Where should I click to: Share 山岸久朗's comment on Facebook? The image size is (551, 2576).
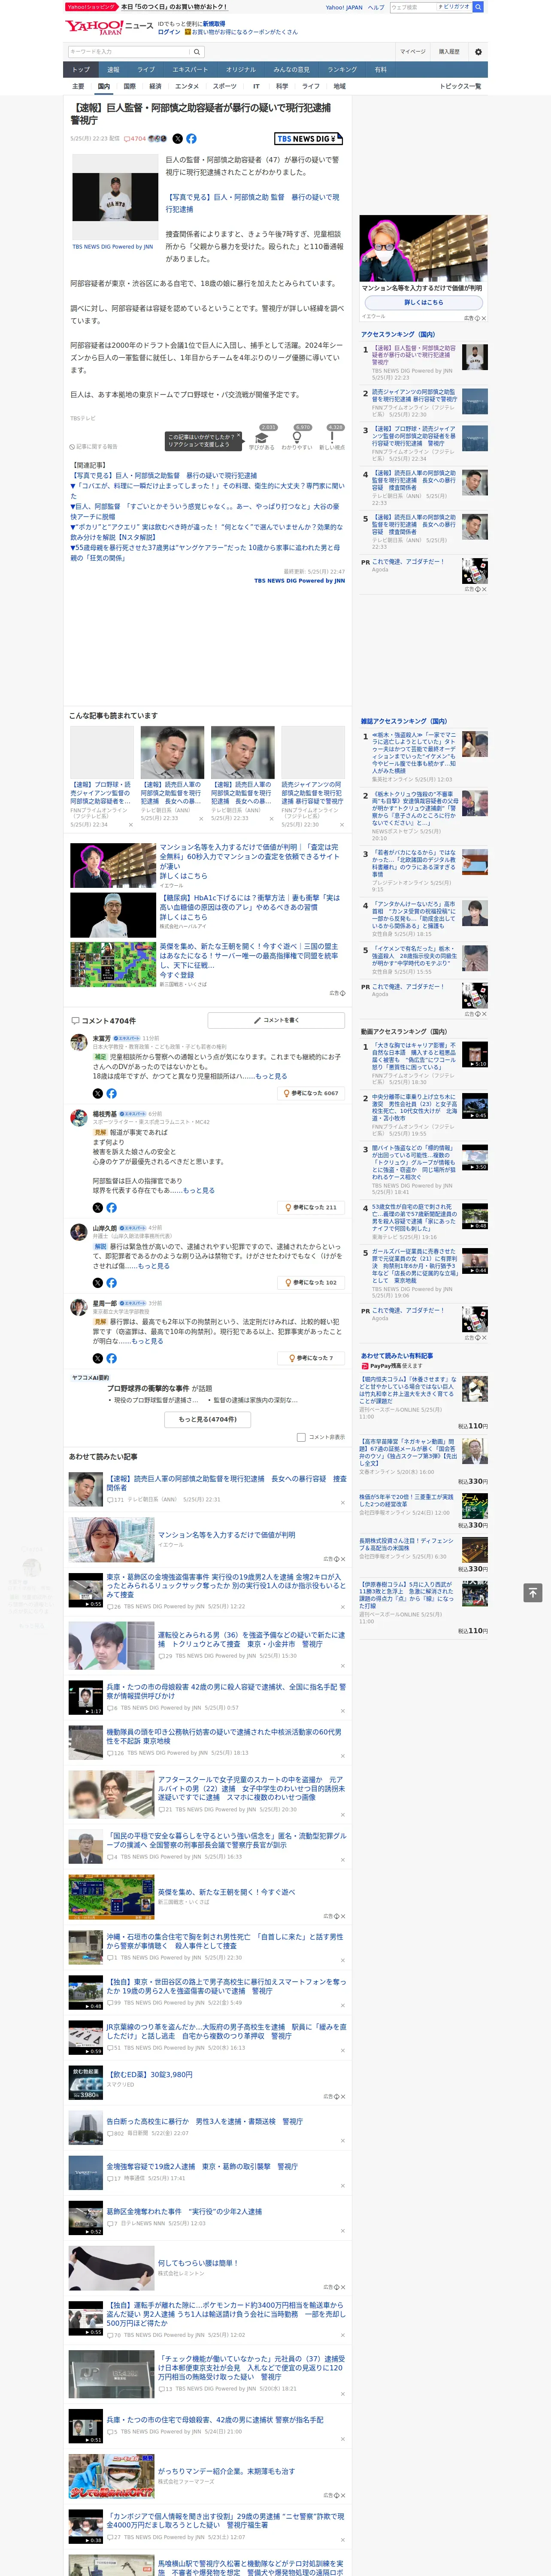click(111, 1282)
